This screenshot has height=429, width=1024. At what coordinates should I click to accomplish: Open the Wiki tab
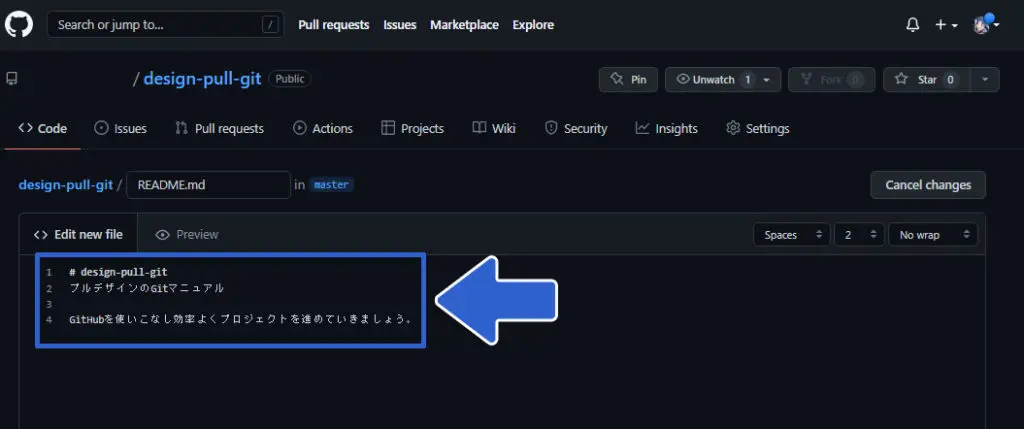pos(494,129)
